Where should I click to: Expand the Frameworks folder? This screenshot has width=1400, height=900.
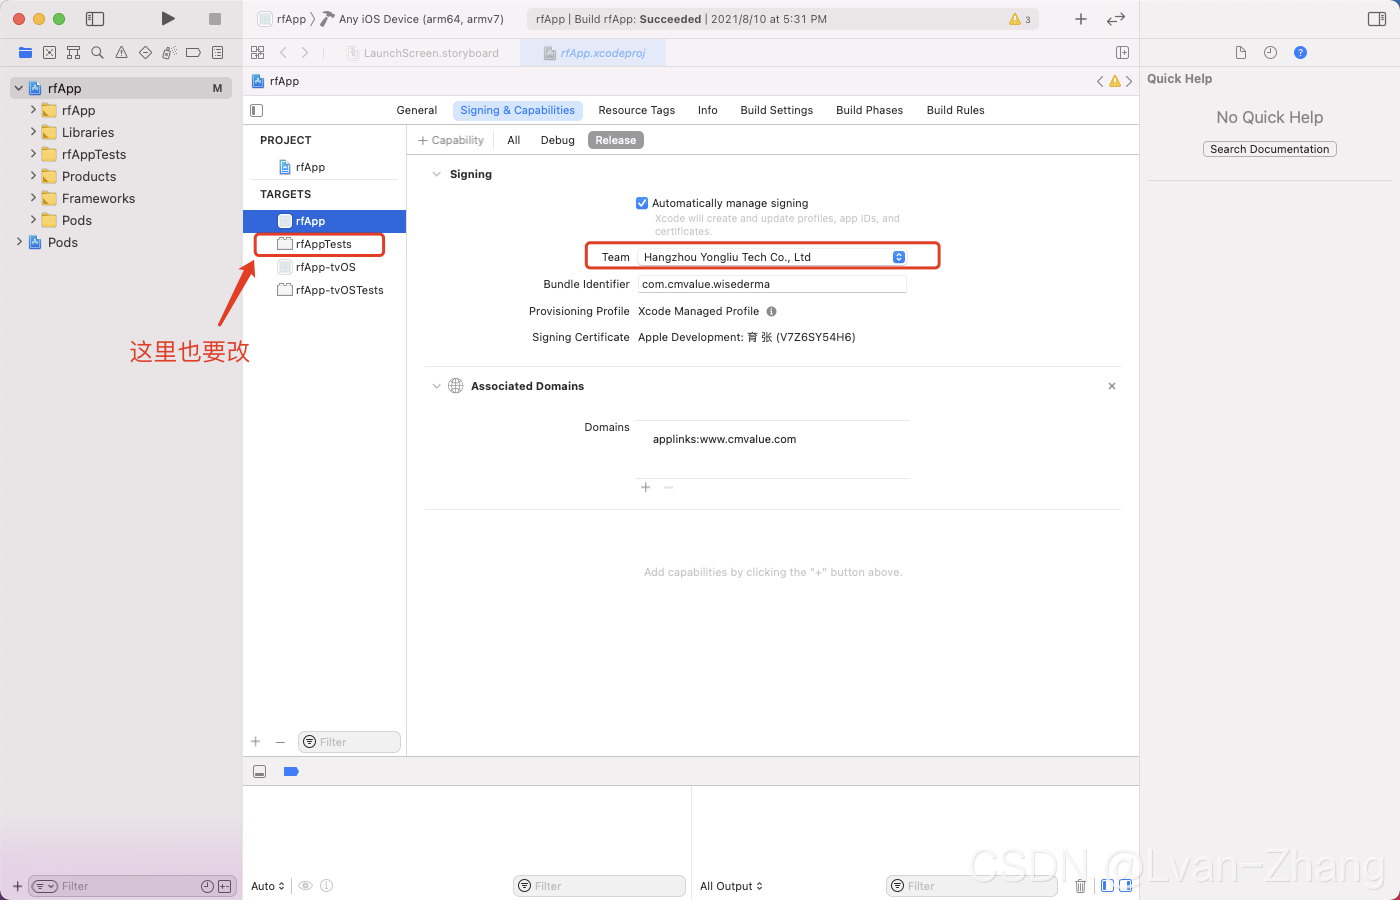tap(33, 198)
